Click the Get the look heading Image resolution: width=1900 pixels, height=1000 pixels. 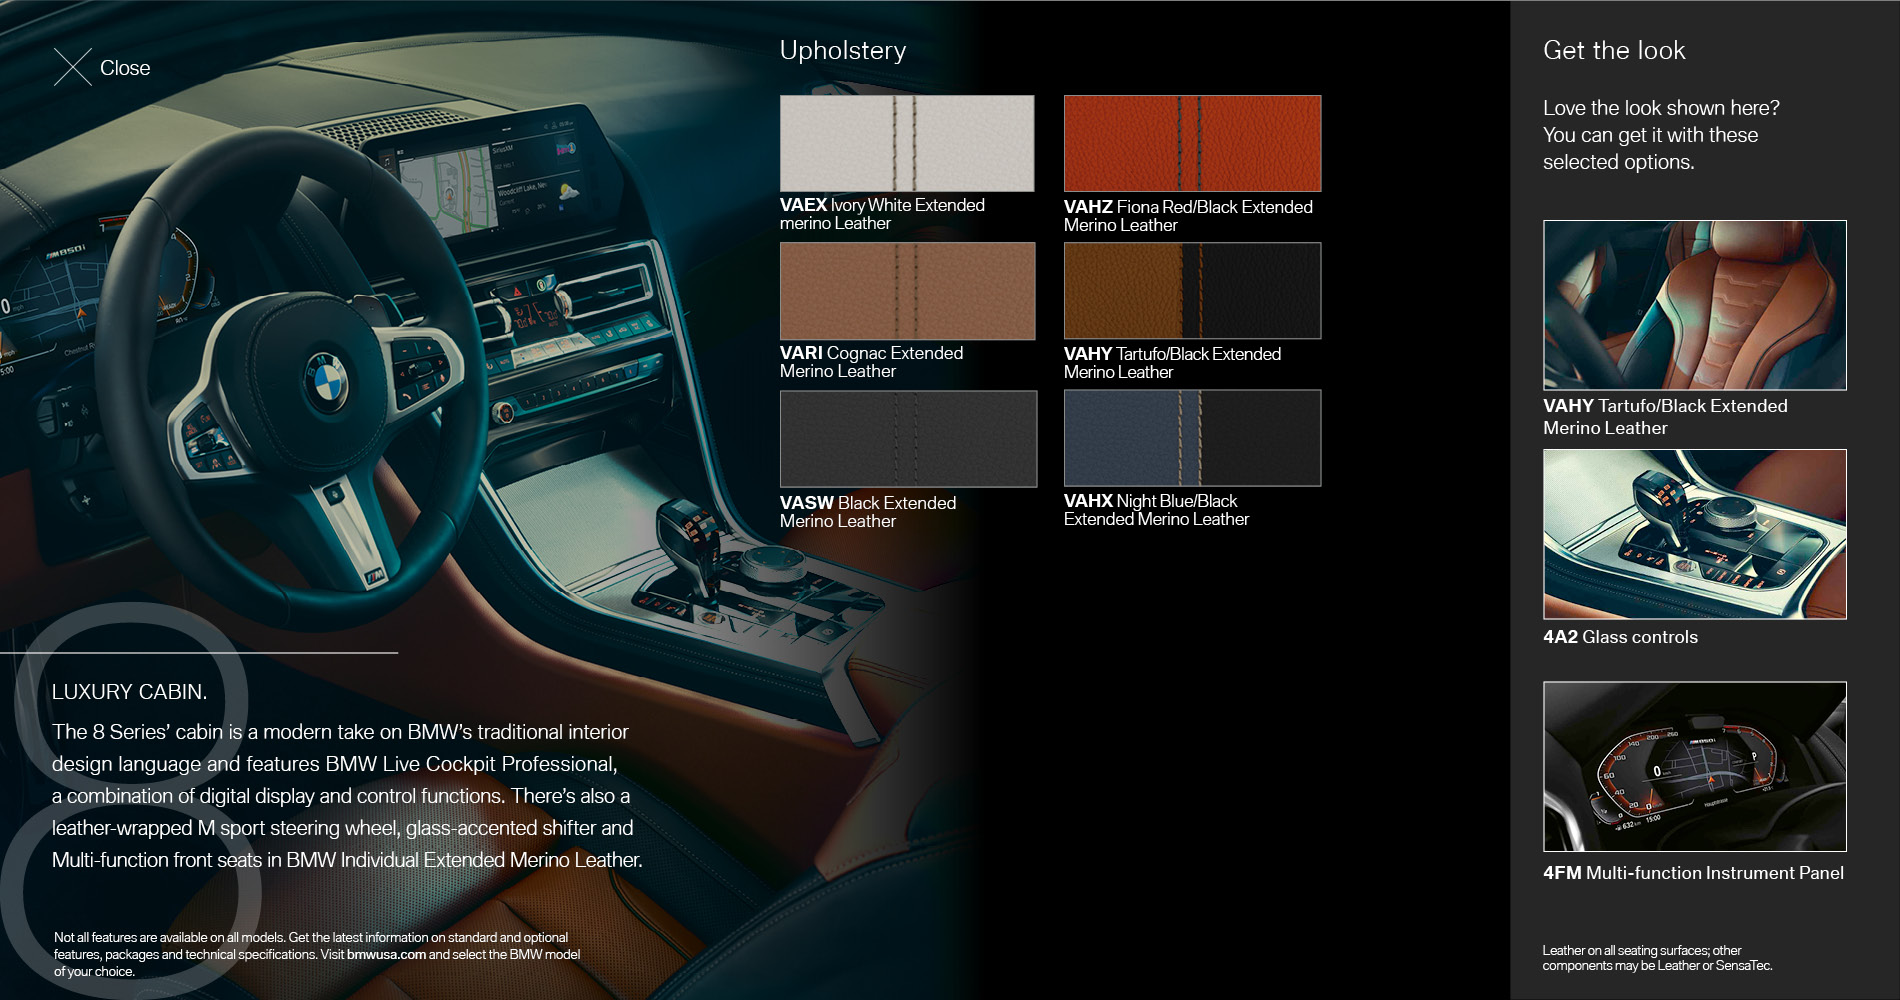click(x=1614, y=50)
